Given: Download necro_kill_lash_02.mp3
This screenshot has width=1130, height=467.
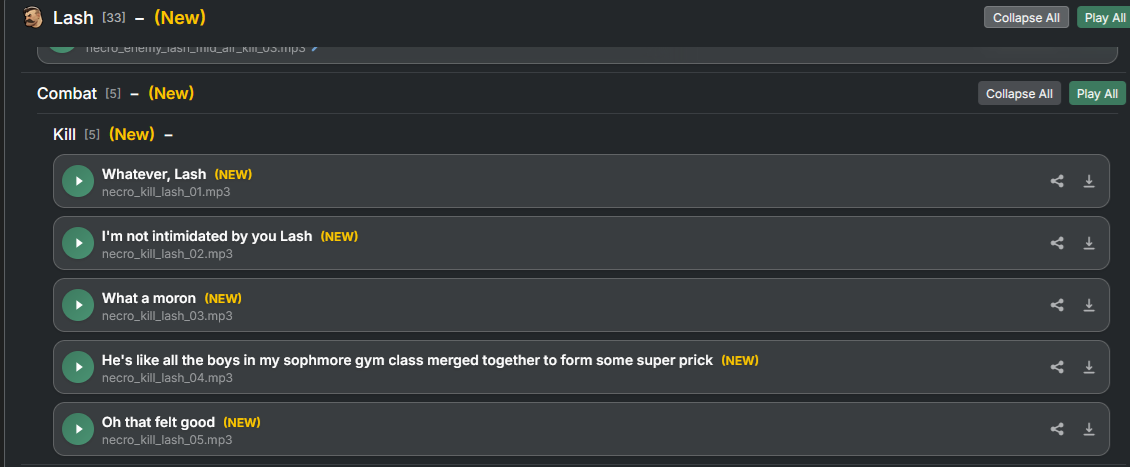Looking at the screenshot, I should [x=1089, y=243].
